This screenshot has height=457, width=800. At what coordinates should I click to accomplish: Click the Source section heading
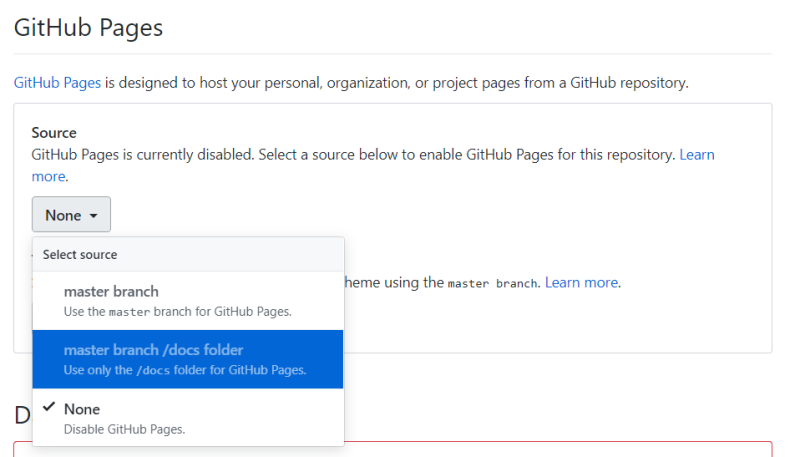click(x=54, y=133)
